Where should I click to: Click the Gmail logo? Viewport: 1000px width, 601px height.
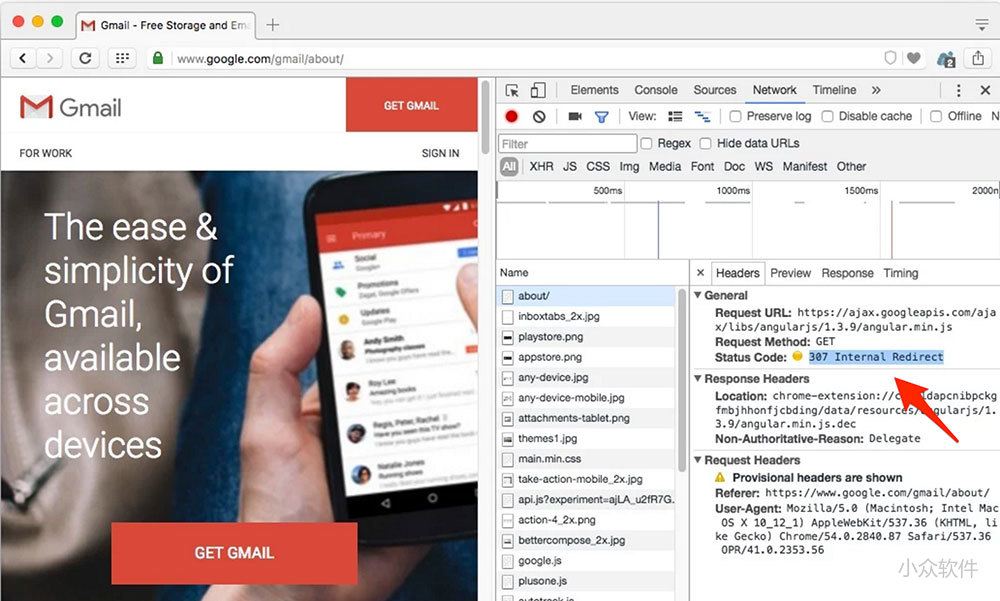pos(70,107)
